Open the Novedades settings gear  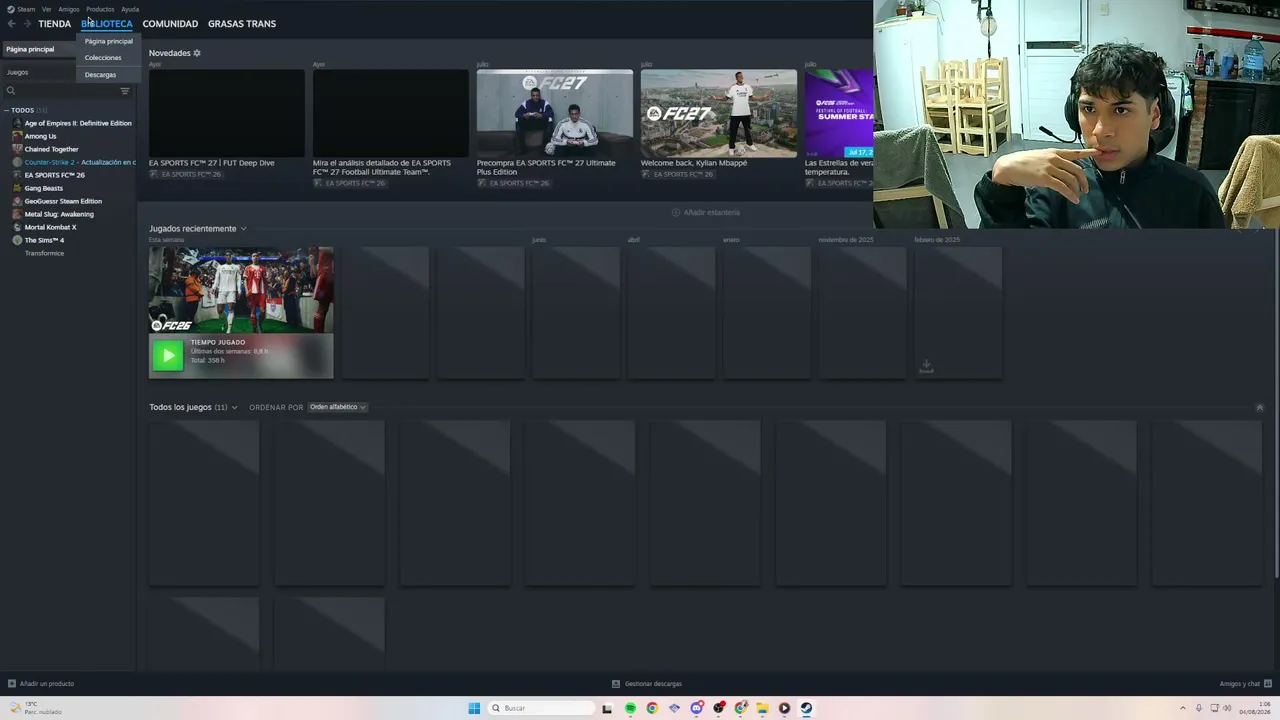[x=197, y=53]
